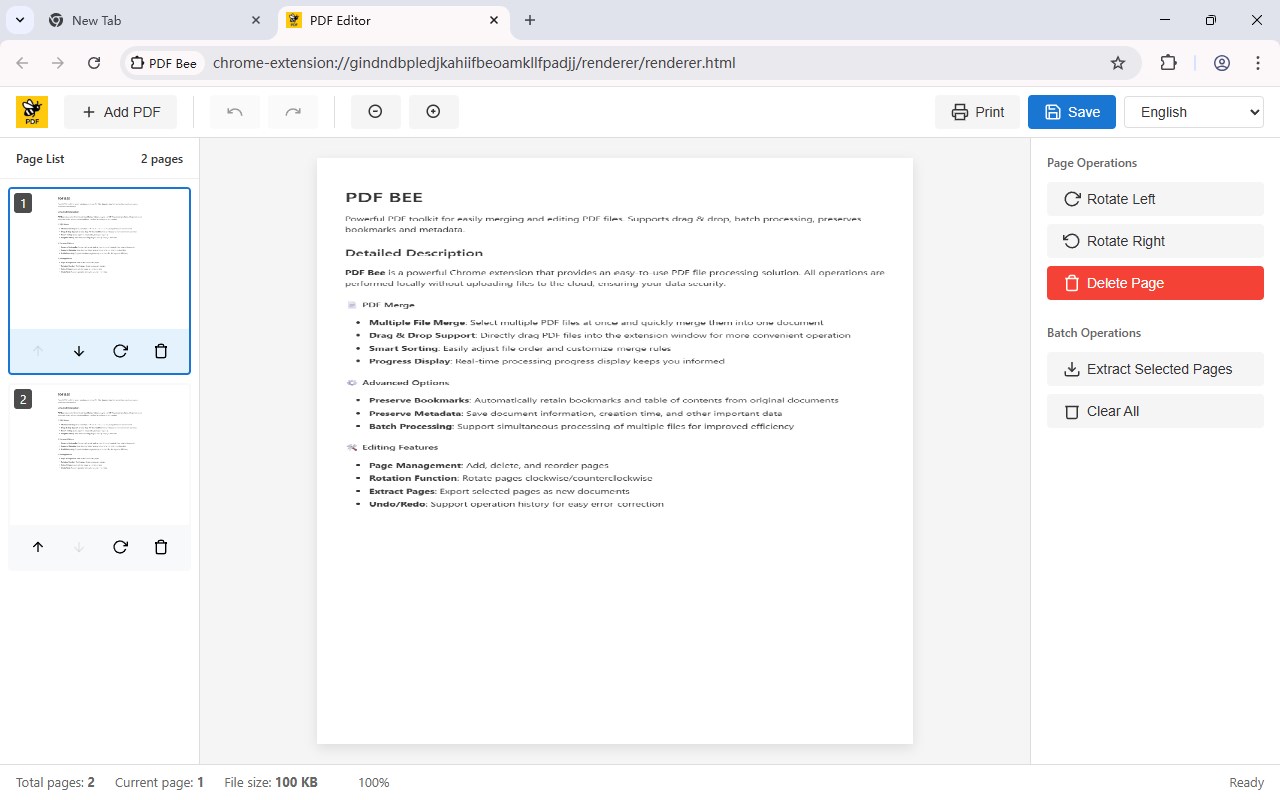Viewport: 1280px width, 800px height.
Task: Move page 2 up
Action: tap(38, 547)
